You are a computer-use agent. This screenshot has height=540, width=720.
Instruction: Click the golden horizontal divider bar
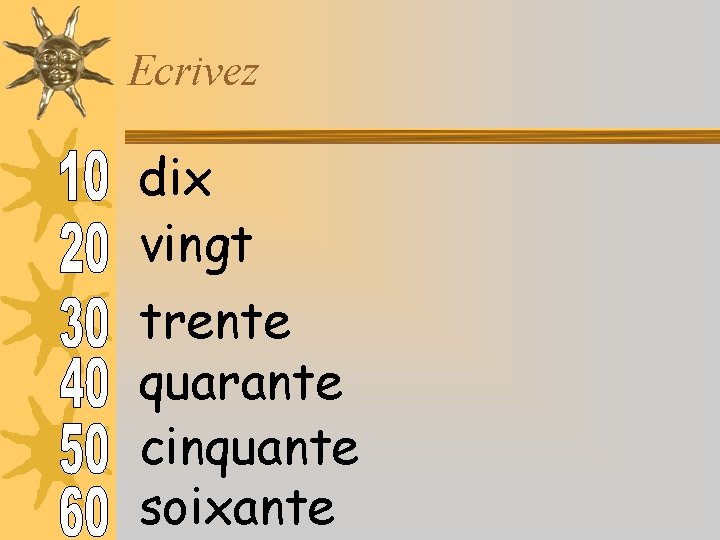point(422,136)
